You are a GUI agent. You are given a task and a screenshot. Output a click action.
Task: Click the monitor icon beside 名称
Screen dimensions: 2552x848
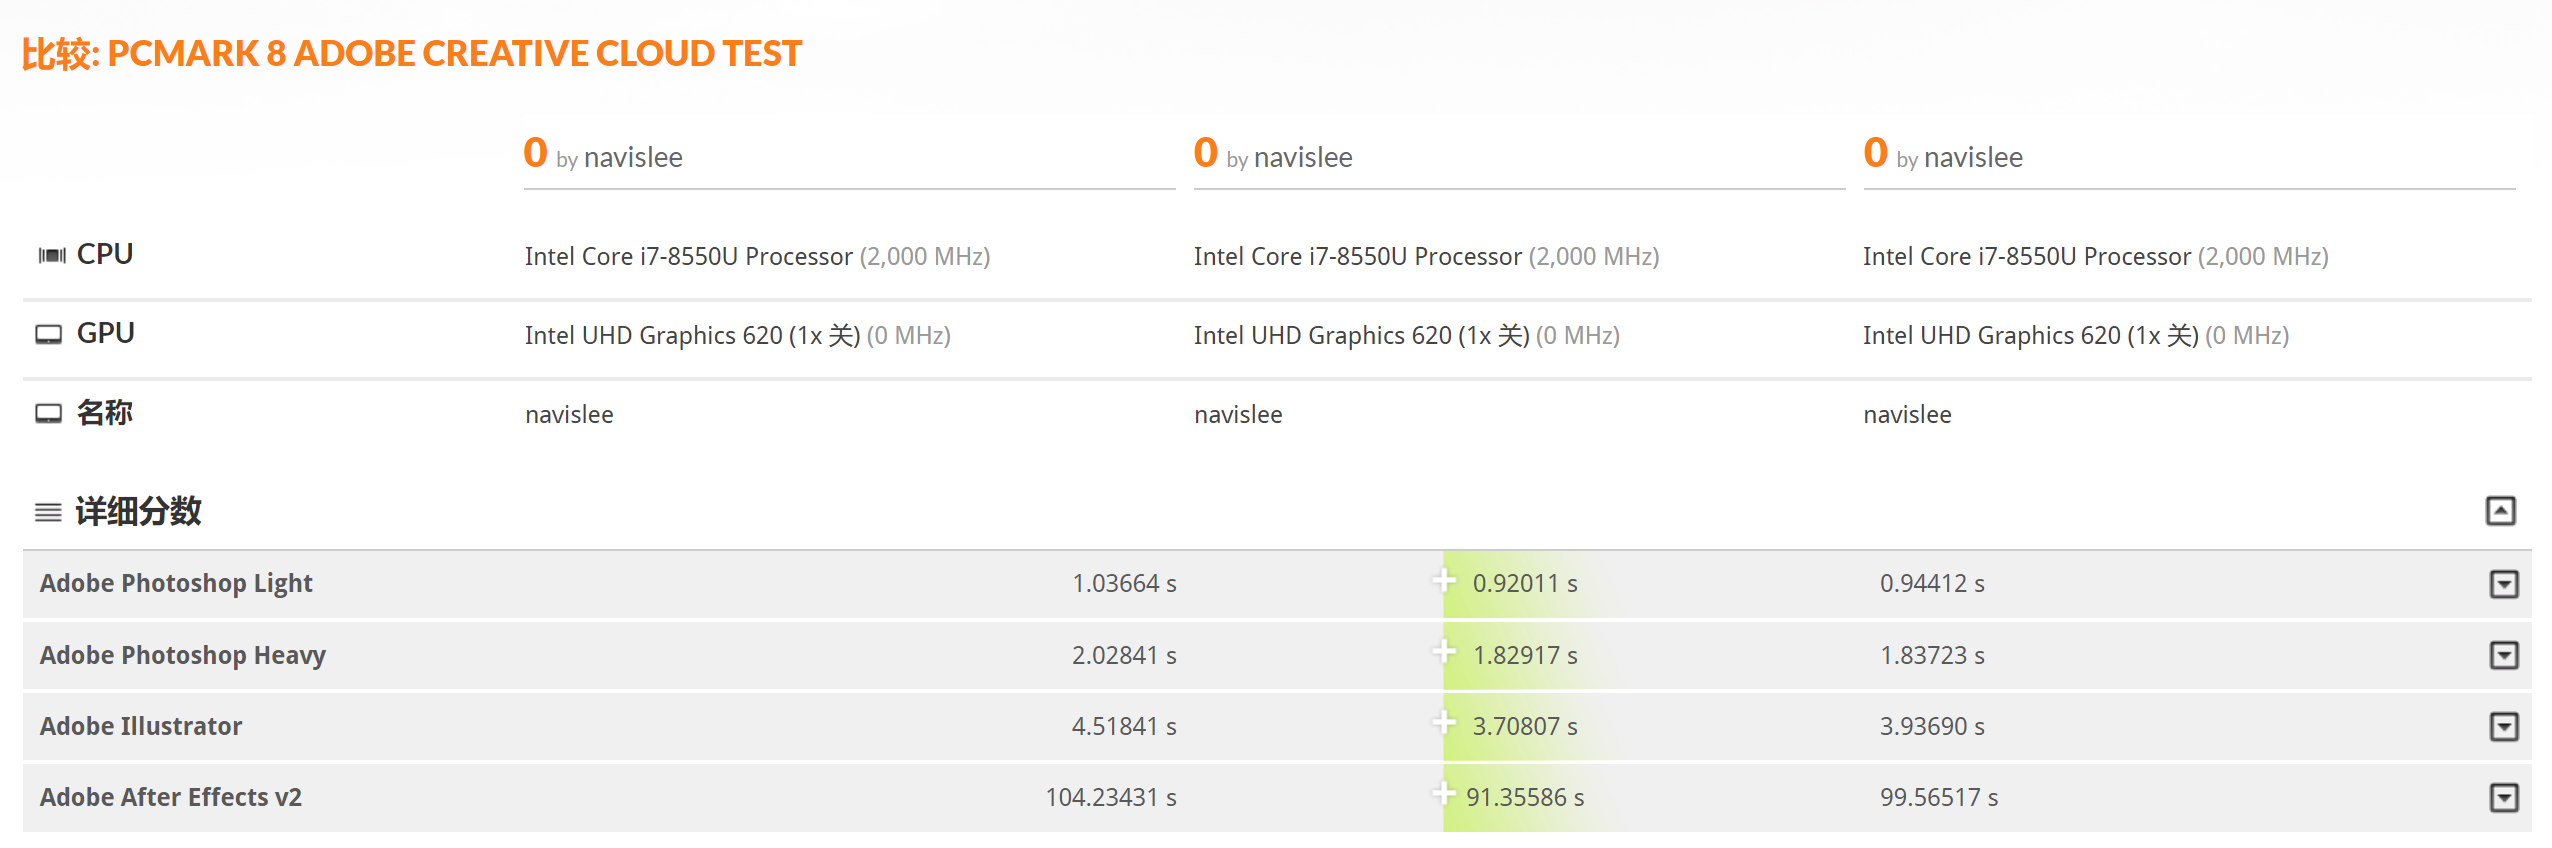pos(49,414)
